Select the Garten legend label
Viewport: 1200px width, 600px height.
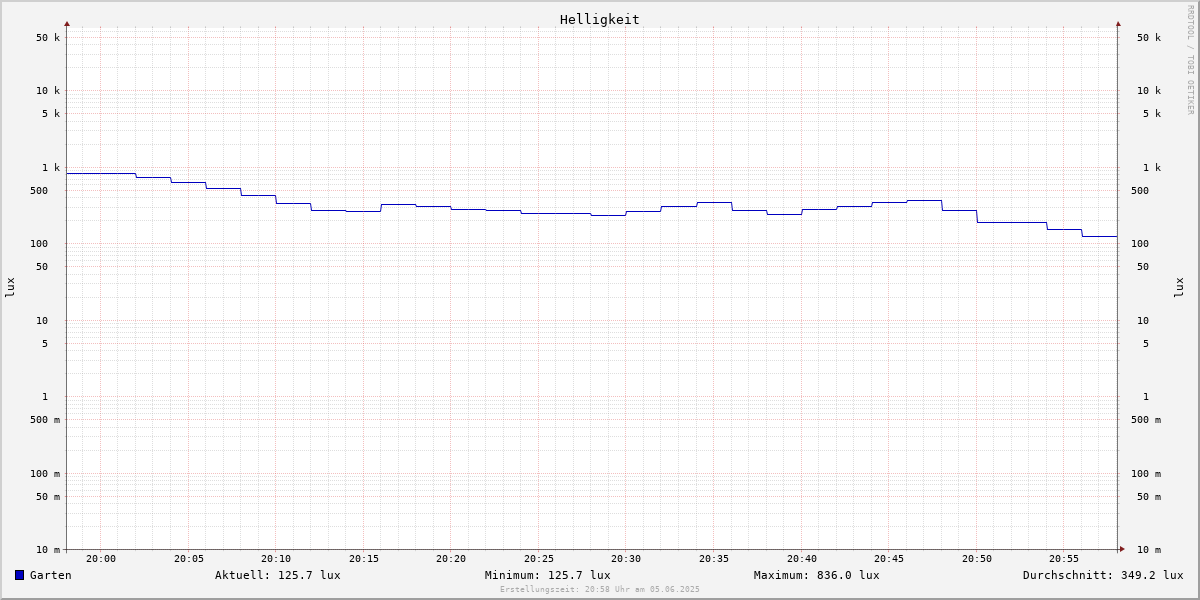pos(51,575)
